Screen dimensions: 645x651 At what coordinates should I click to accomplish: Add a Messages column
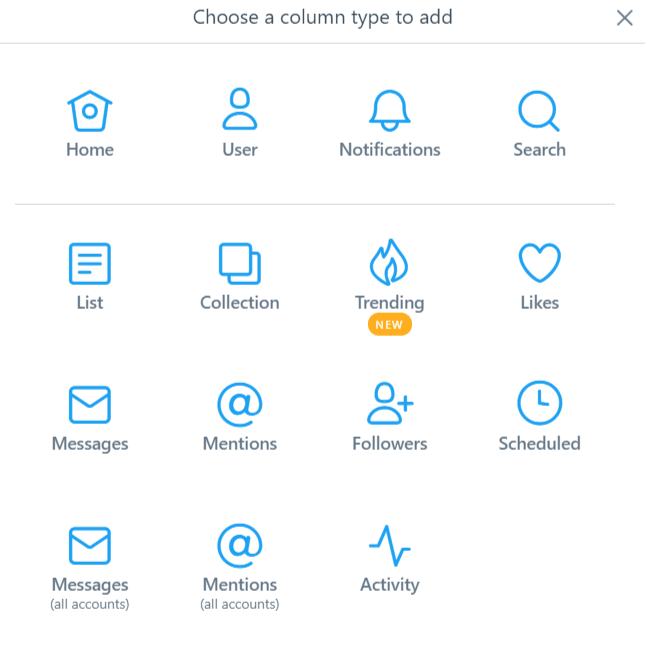[90, 405]
